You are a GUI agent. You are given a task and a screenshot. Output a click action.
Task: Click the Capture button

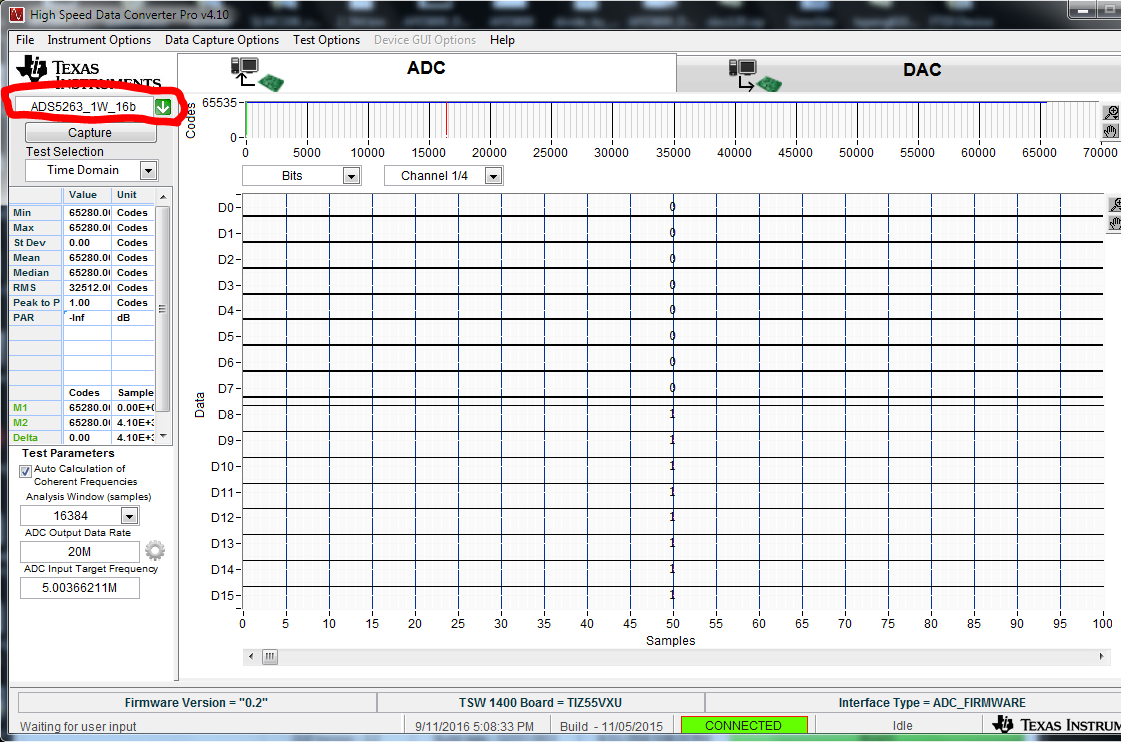(90, 133)
